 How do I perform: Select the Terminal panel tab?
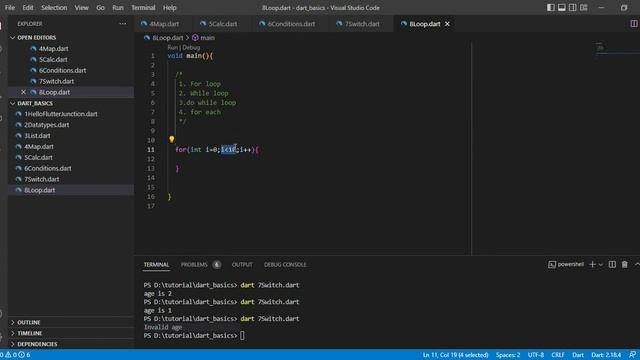156,264
